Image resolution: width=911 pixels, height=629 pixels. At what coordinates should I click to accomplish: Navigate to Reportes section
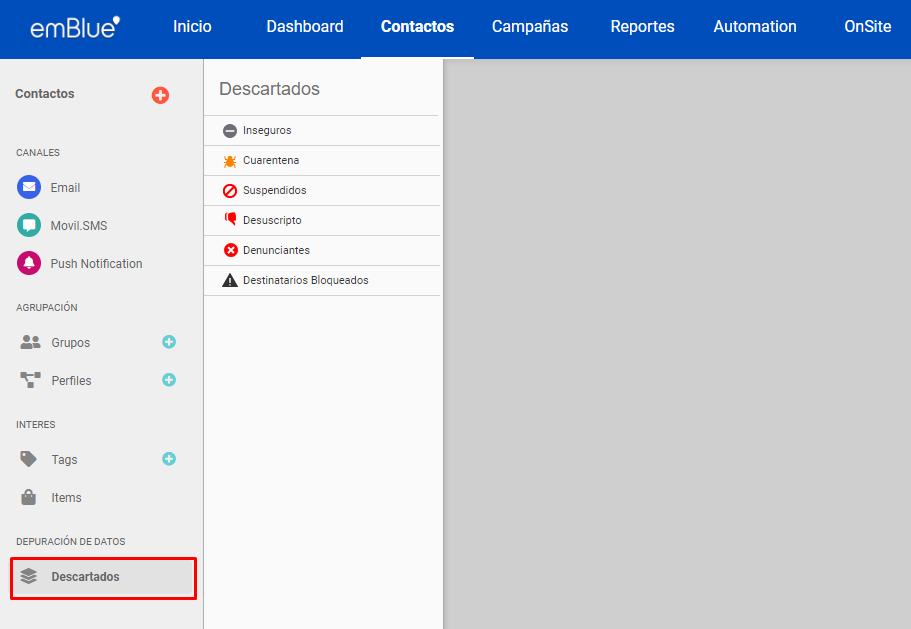click(x=642, y=27)
